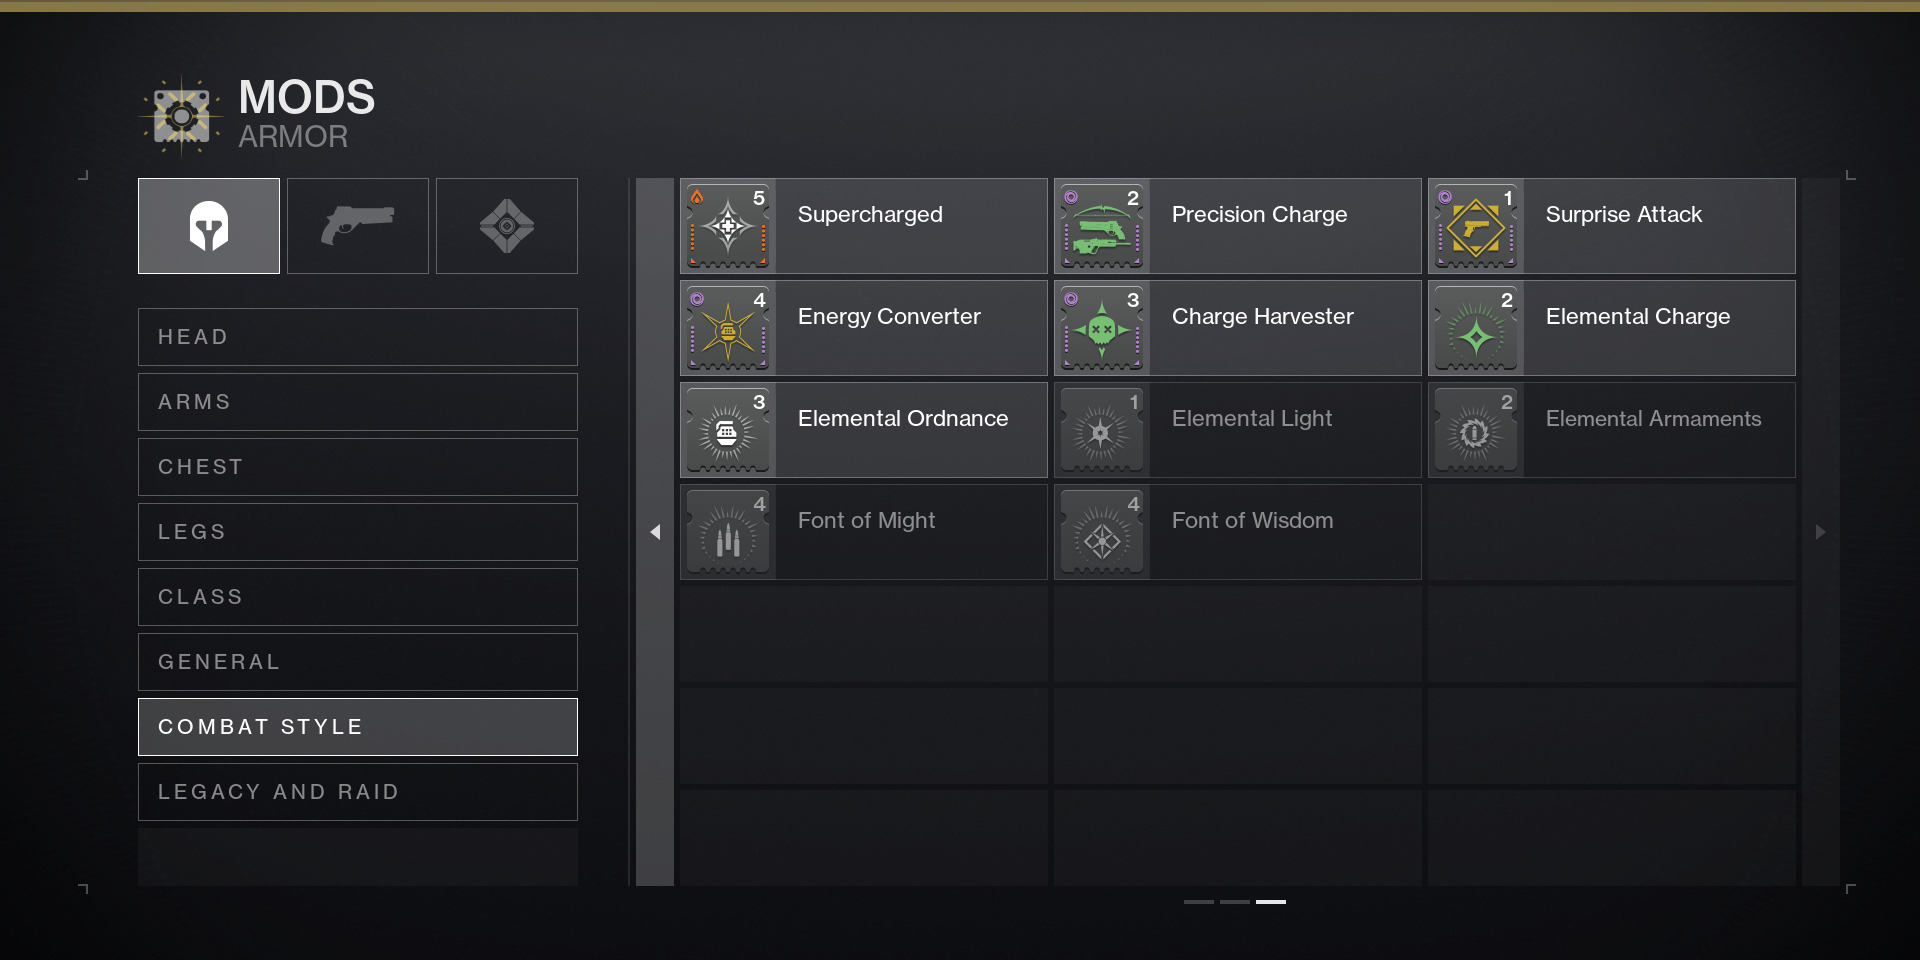Select the Font of Wisdom mod label
This screenshot has width=1920, height=960.
pyautogui.click(x=1252, y=521)
